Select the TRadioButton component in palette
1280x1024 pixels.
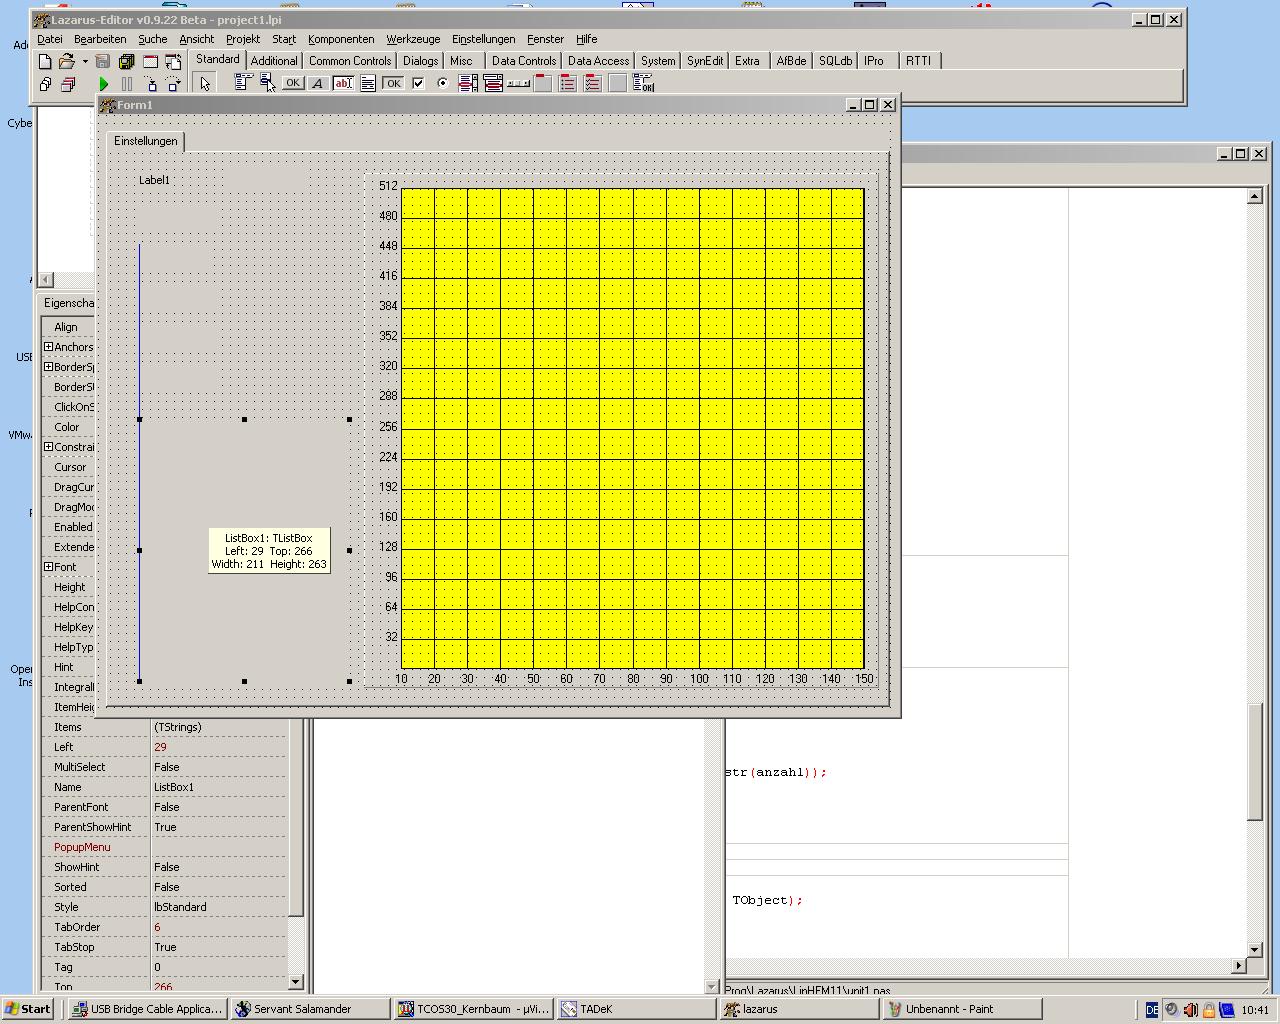coord(443,84)
